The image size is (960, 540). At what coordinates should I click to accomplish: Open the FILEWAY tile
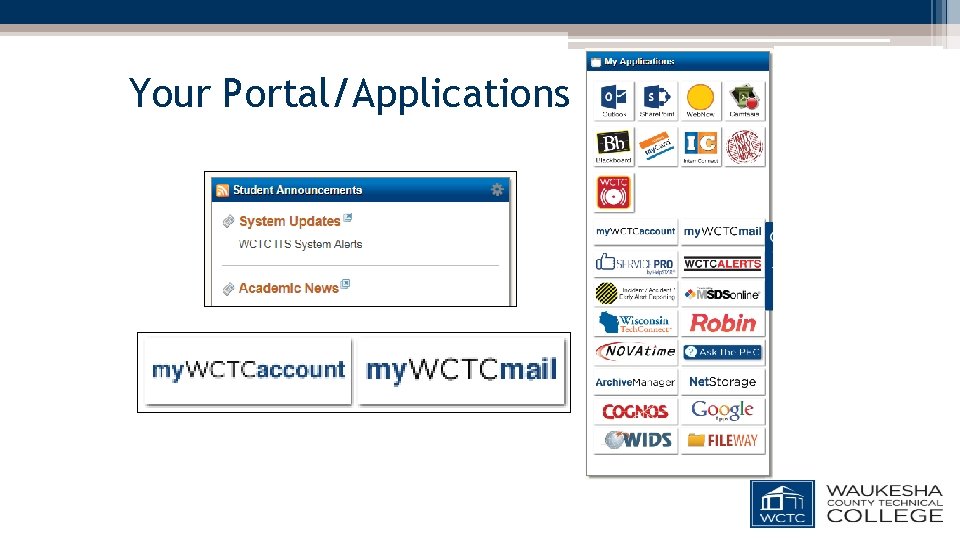click(x=722, y=440)
